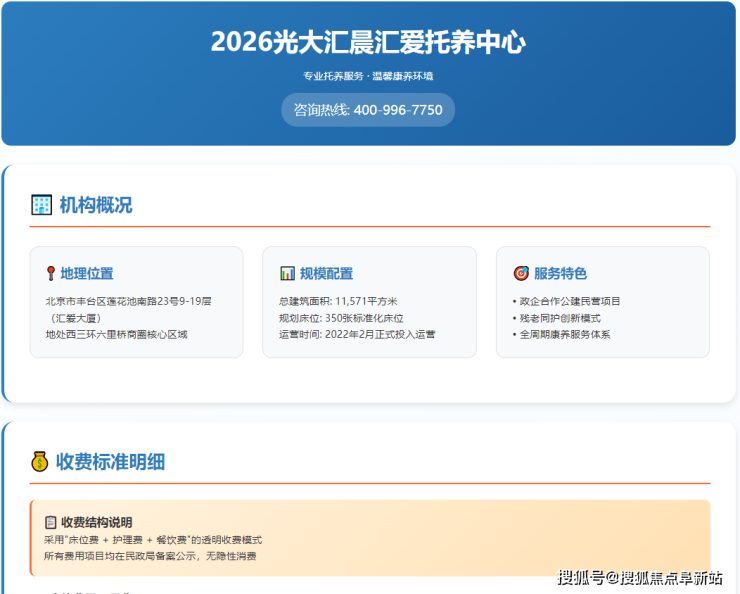Click the 收费标准明细 section heading
This screenshot has height=594, width=740.
pyautogui.click(x=110, y=461)
